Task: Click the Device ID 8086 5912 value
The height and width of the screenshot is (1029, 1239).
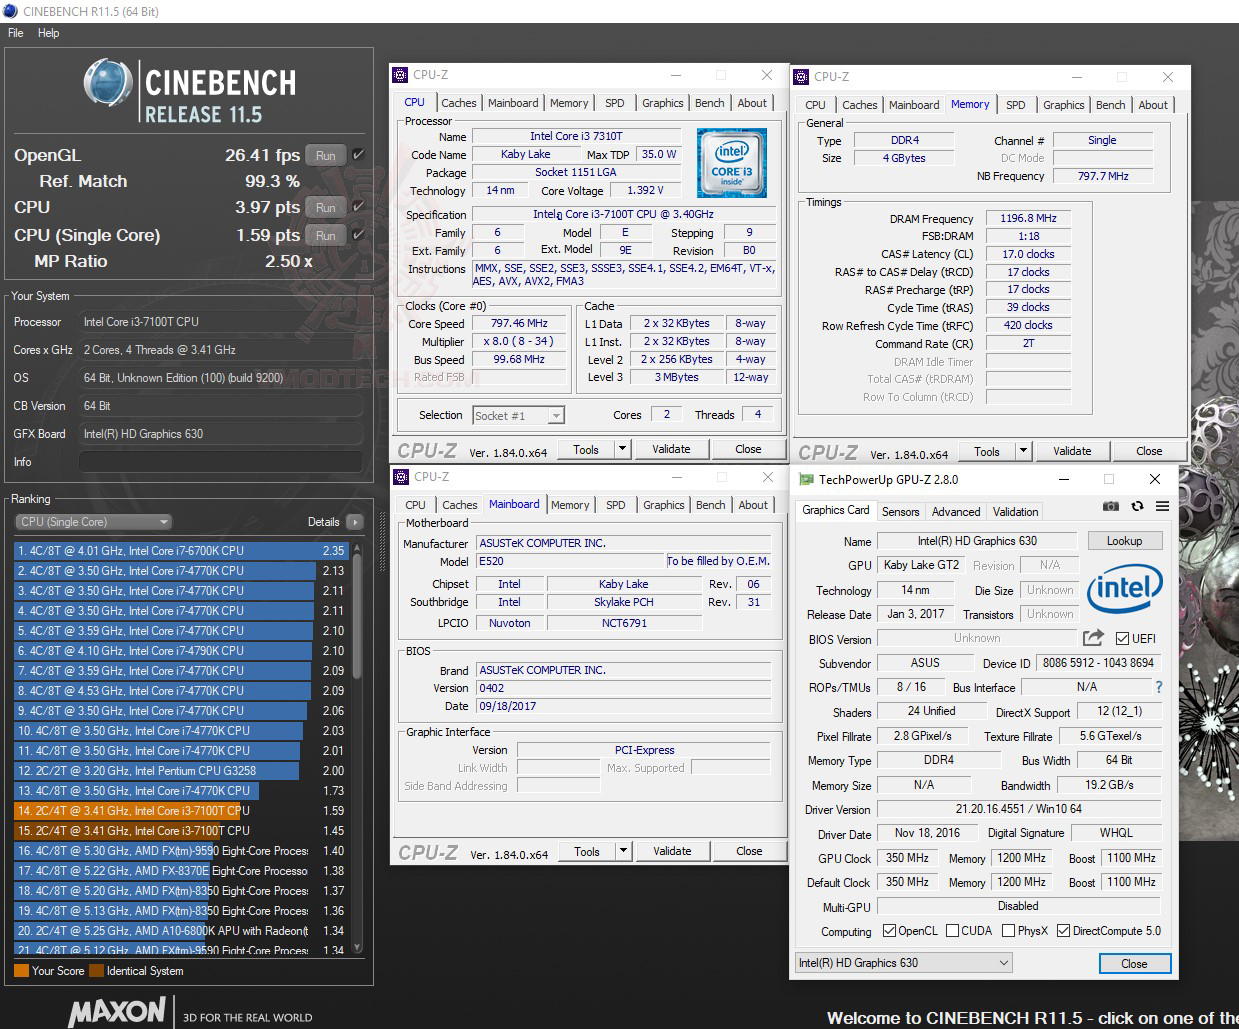Action: [1098, 663]
